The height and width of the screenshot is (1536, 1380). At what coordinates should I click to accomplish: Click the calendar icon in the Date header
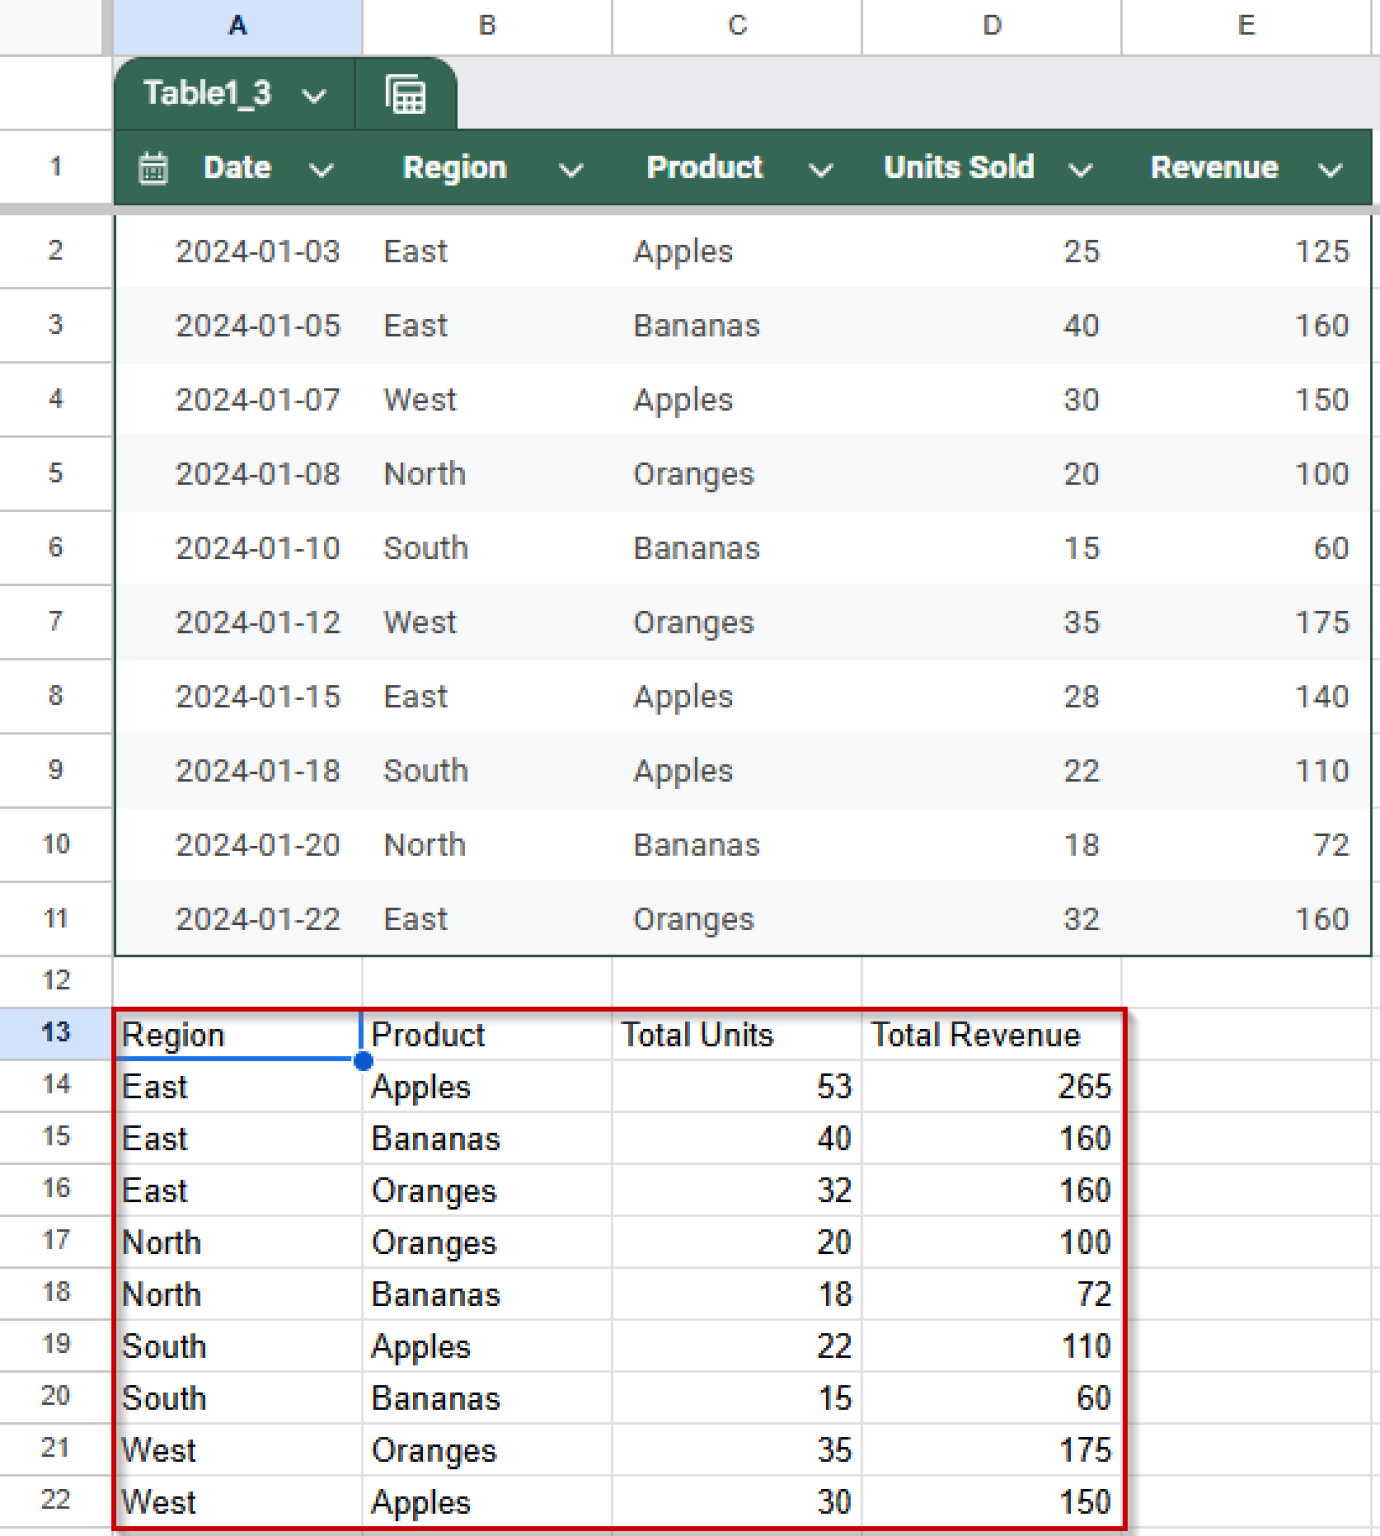[152, 168]
